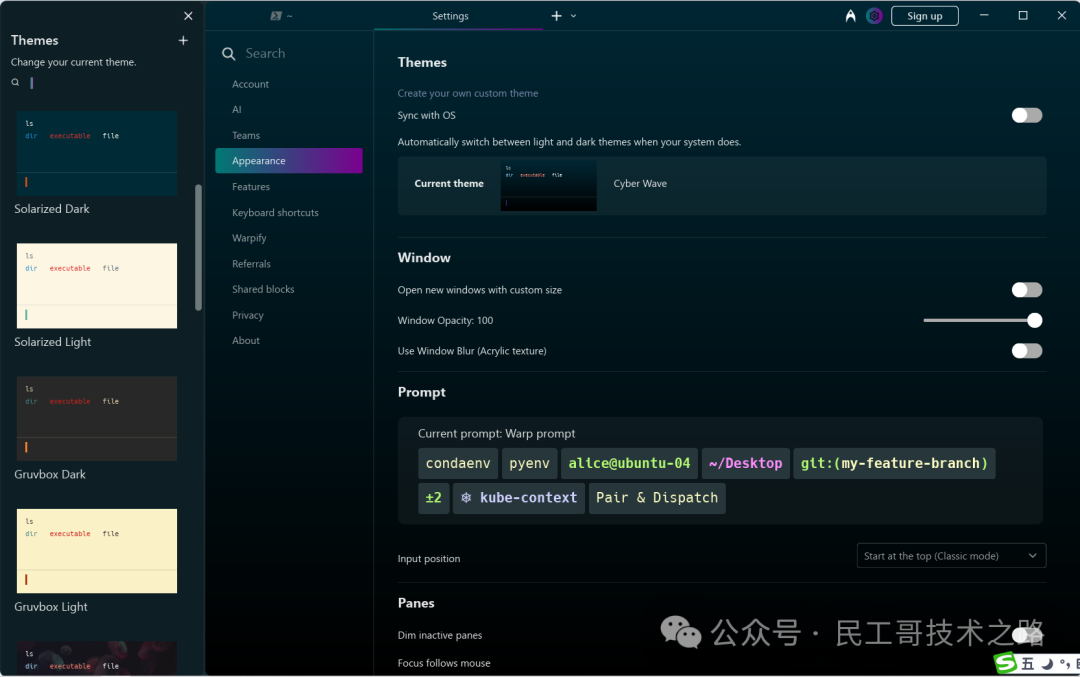Viewport: 1080px width, 677px height.
Task: Open the Warp AI icon in title bar
Action: click(x=851, y=16)
